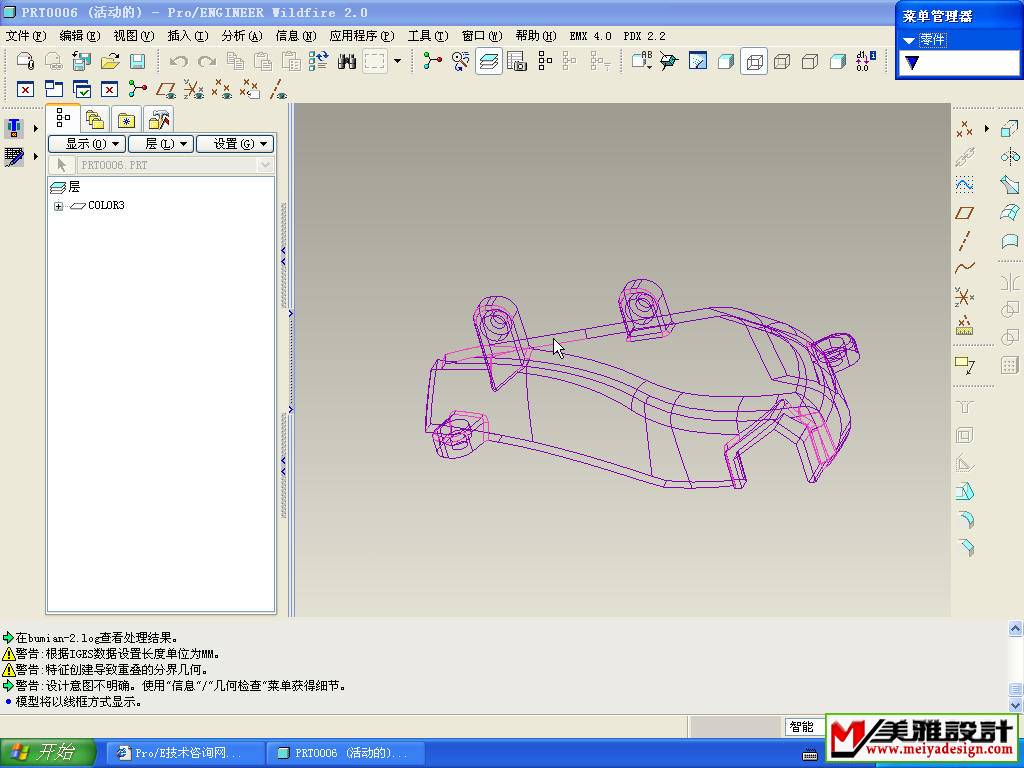The width and height of the screenshot is (1024, 768).
Task: Click the message area scrollbar down arrow
Action: coord(1015,706)
